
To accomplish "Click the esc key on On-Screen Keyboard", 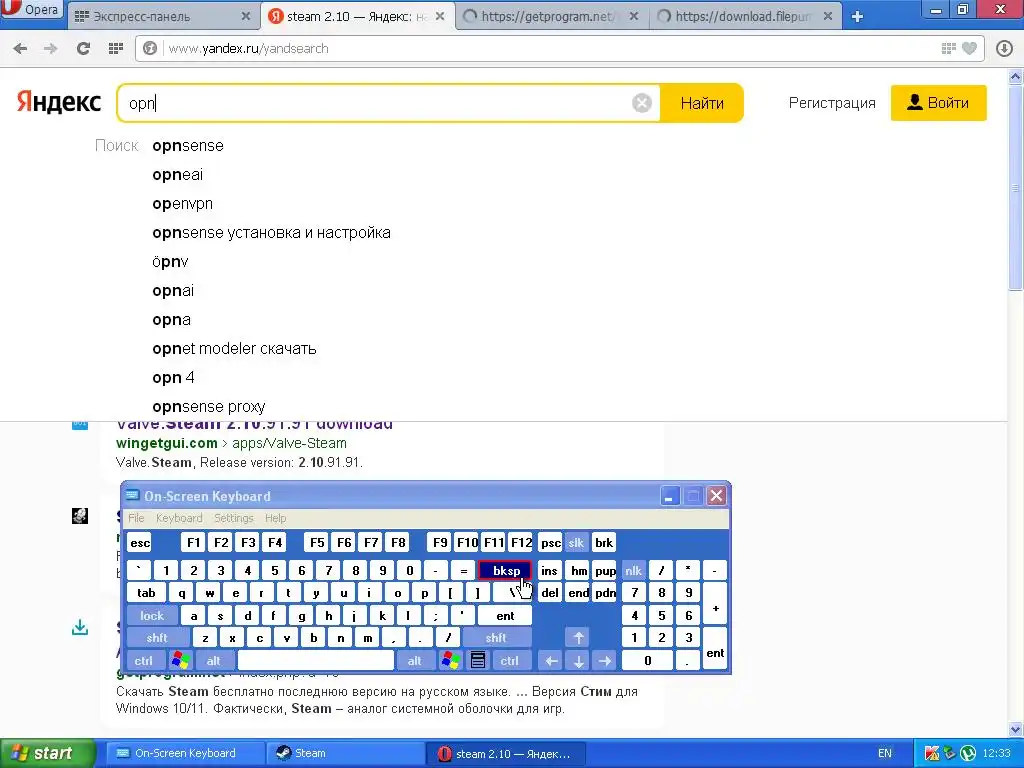I will tap(140, 543).
